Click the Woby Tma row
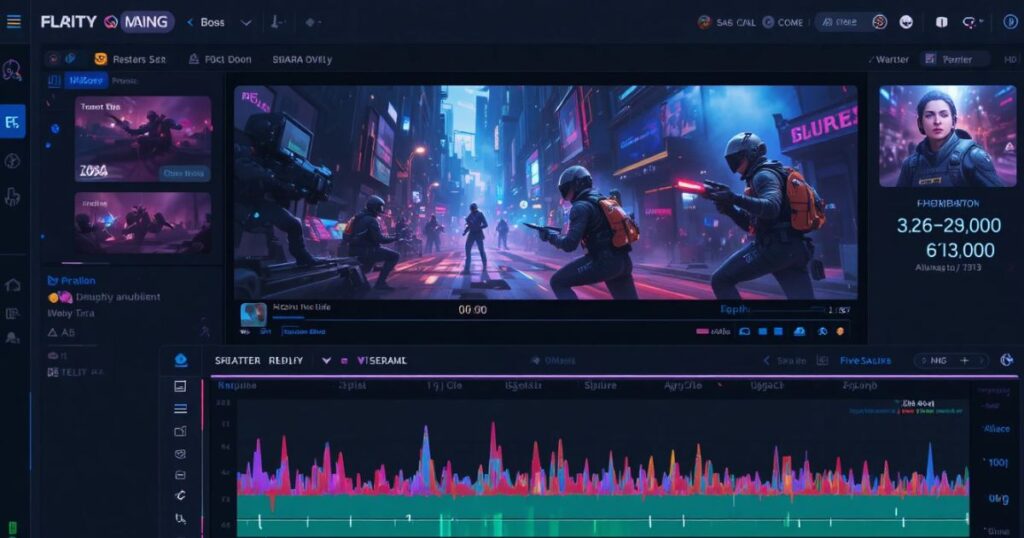The image size is (1024, 538). coord(71,313)
